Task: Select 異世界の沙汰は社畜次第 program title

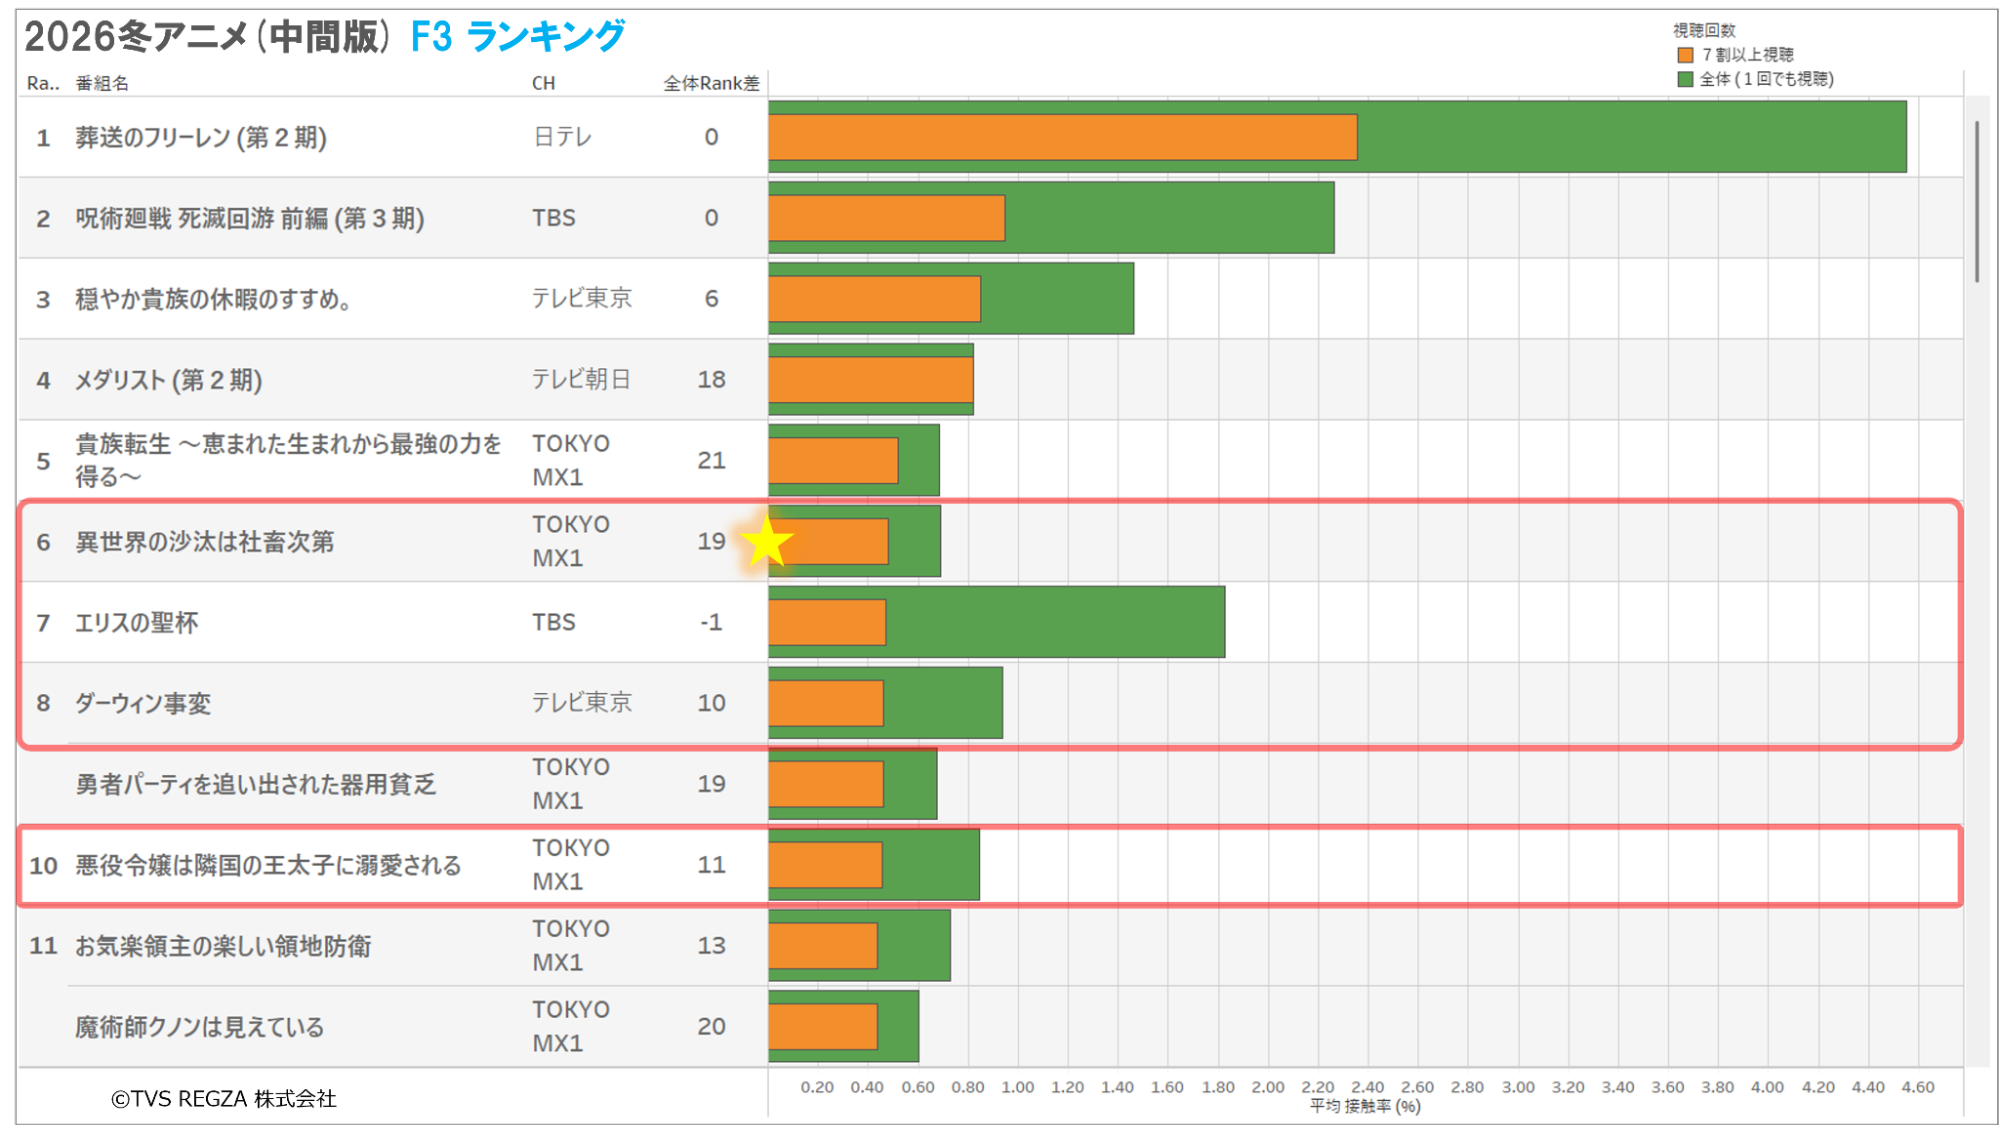Action: click(205, 542)
